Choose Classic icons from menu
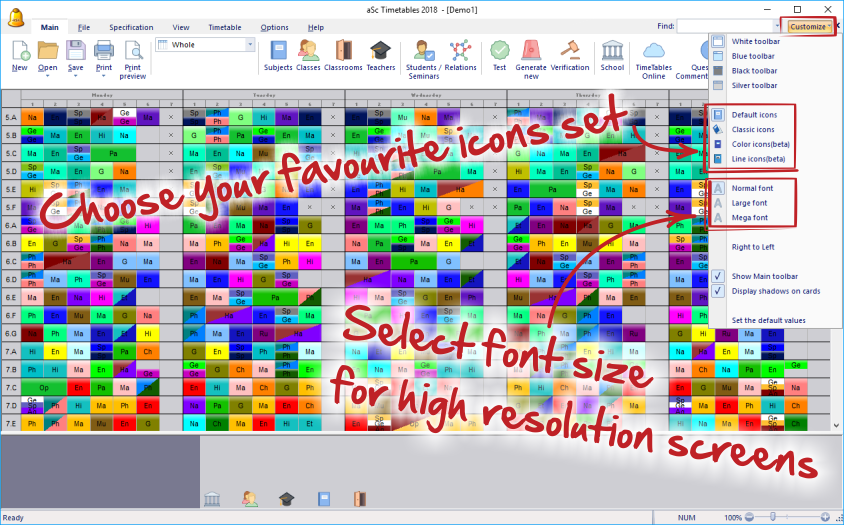The height and width of the screenshot is (525, 844). click(x=752, y=129)
